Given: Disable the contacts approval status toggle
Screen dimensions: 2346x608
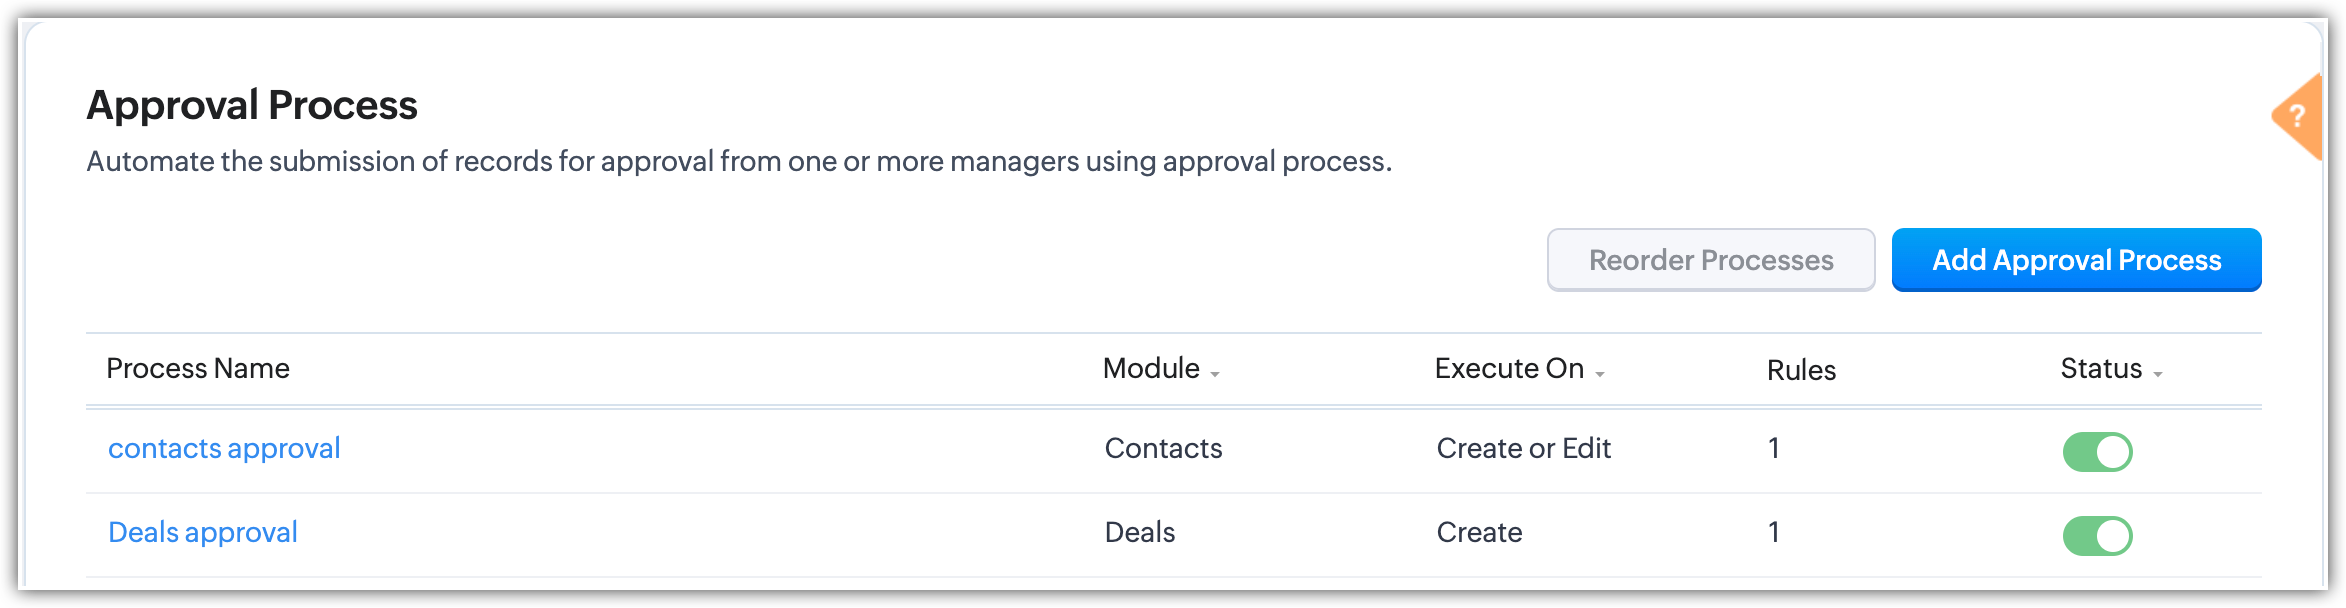Looking at the screenshot, I should [x=2097, y=452].
